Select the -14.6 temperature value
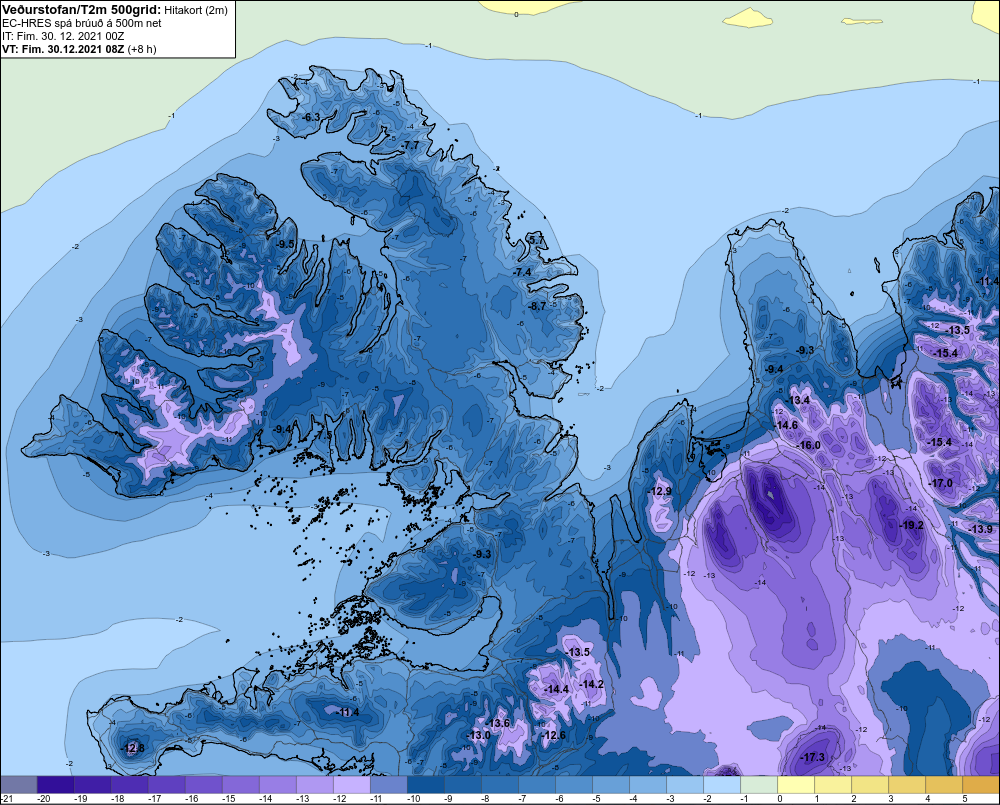The height and width of the screenshot is (805, 1000). [x=785, y=425]
